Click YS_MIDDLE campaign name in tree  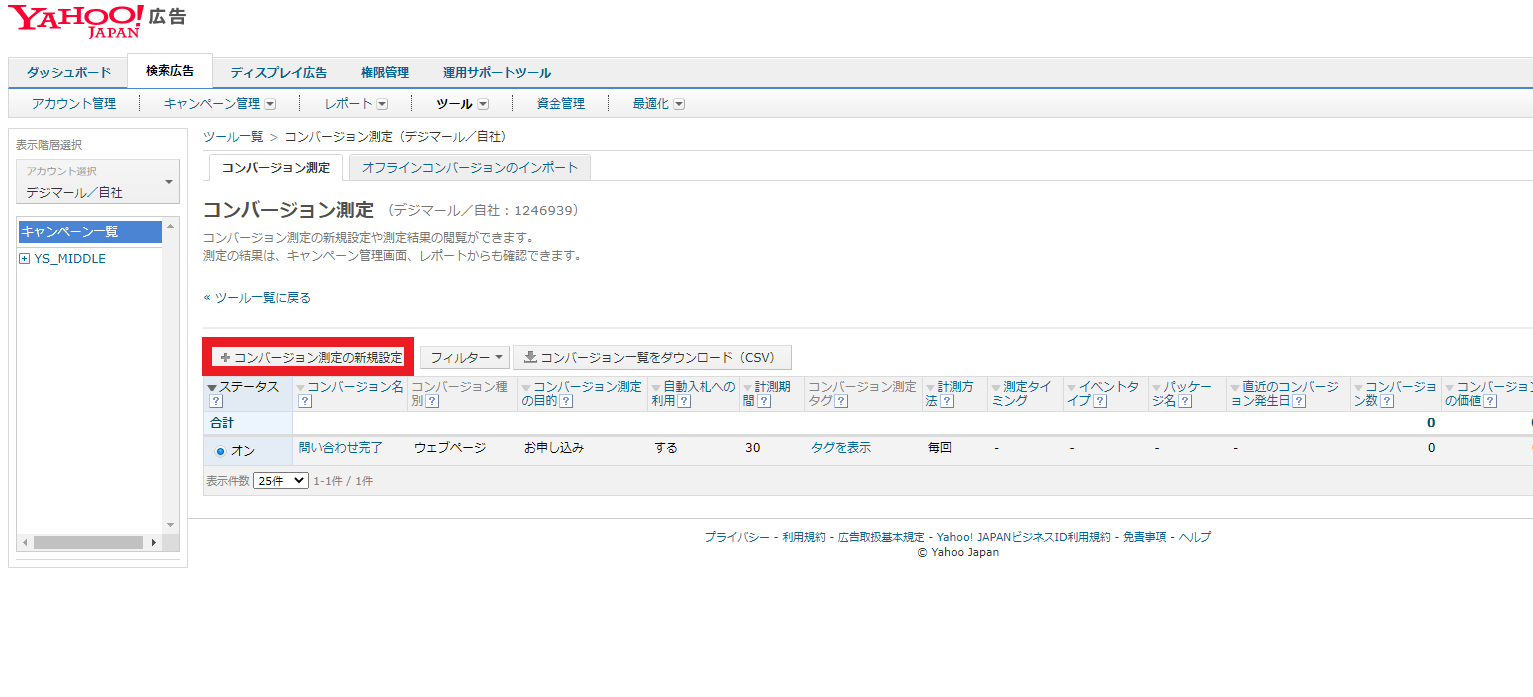tap(70, 259)
